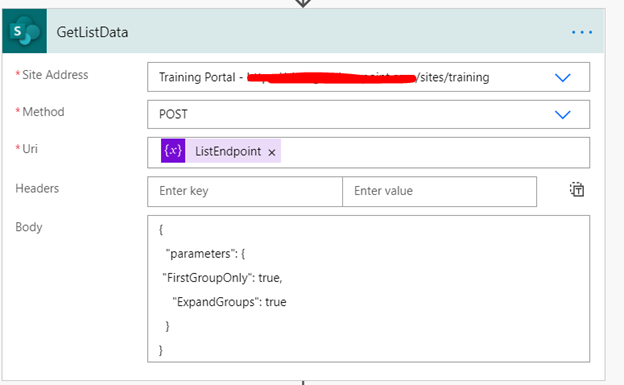Collapse the card via GetListData title
Viewport: 624px width, 385px height.
point(92,32)
